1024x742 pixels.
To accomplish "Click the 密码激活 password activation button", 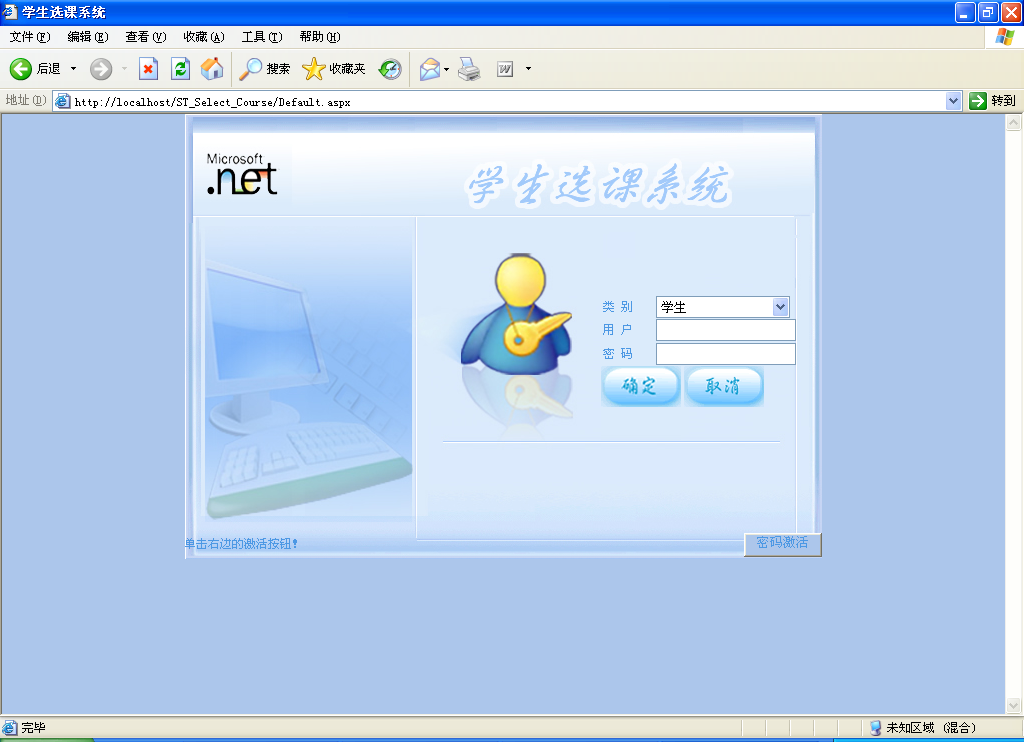I will [782, 544].
